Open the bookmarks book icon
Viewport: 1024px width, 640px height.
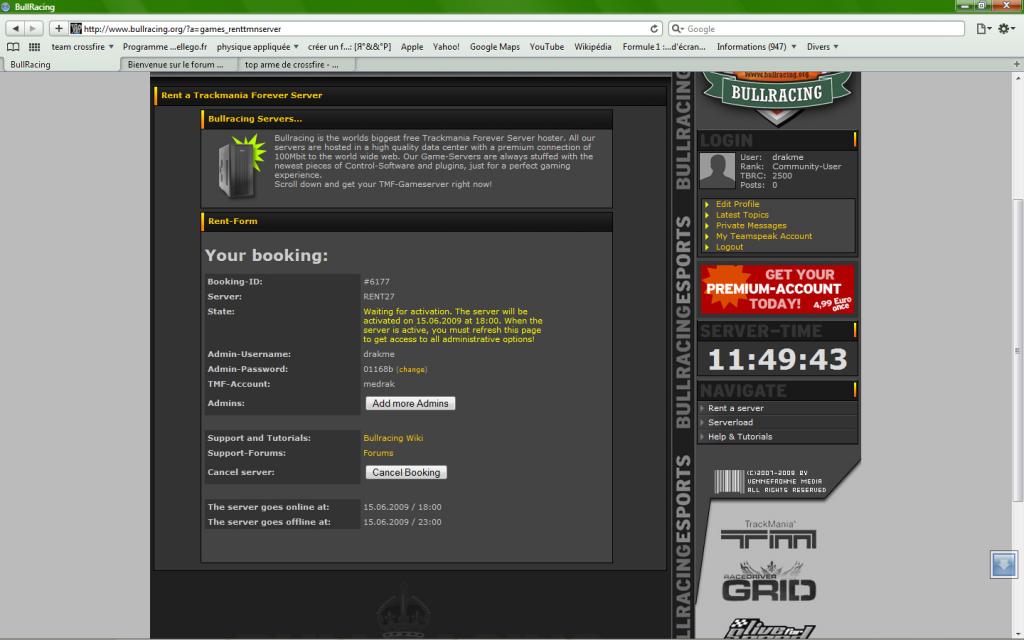13,47
